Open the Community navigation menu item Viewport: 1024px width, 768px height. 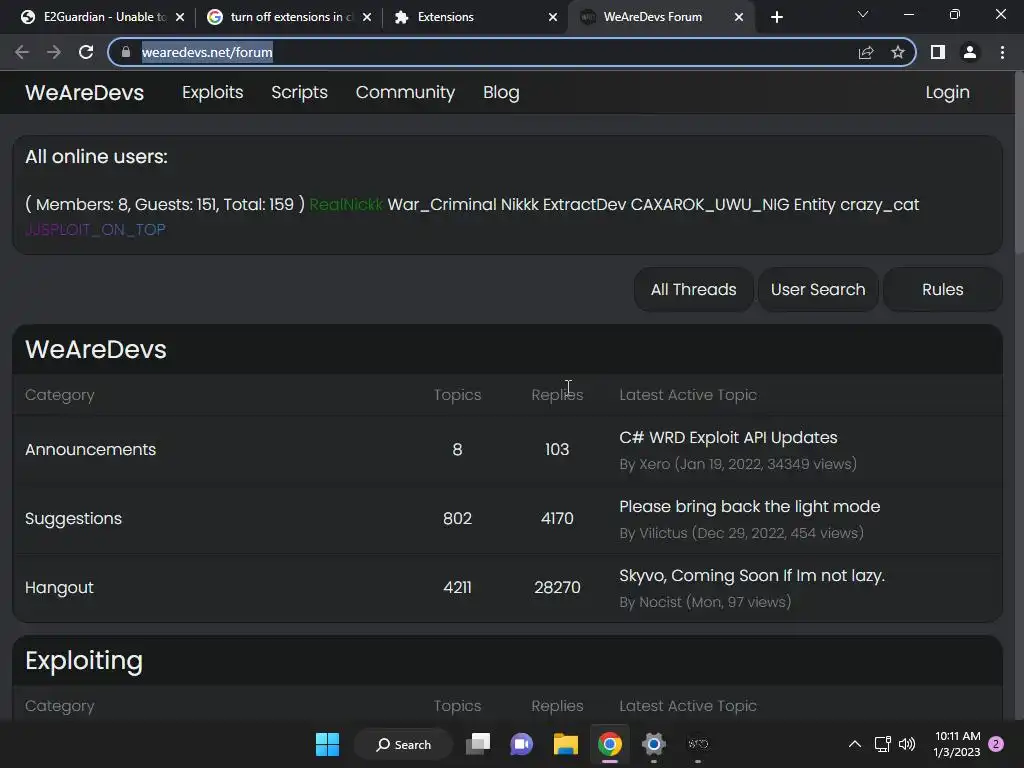(x=405, y=93)
